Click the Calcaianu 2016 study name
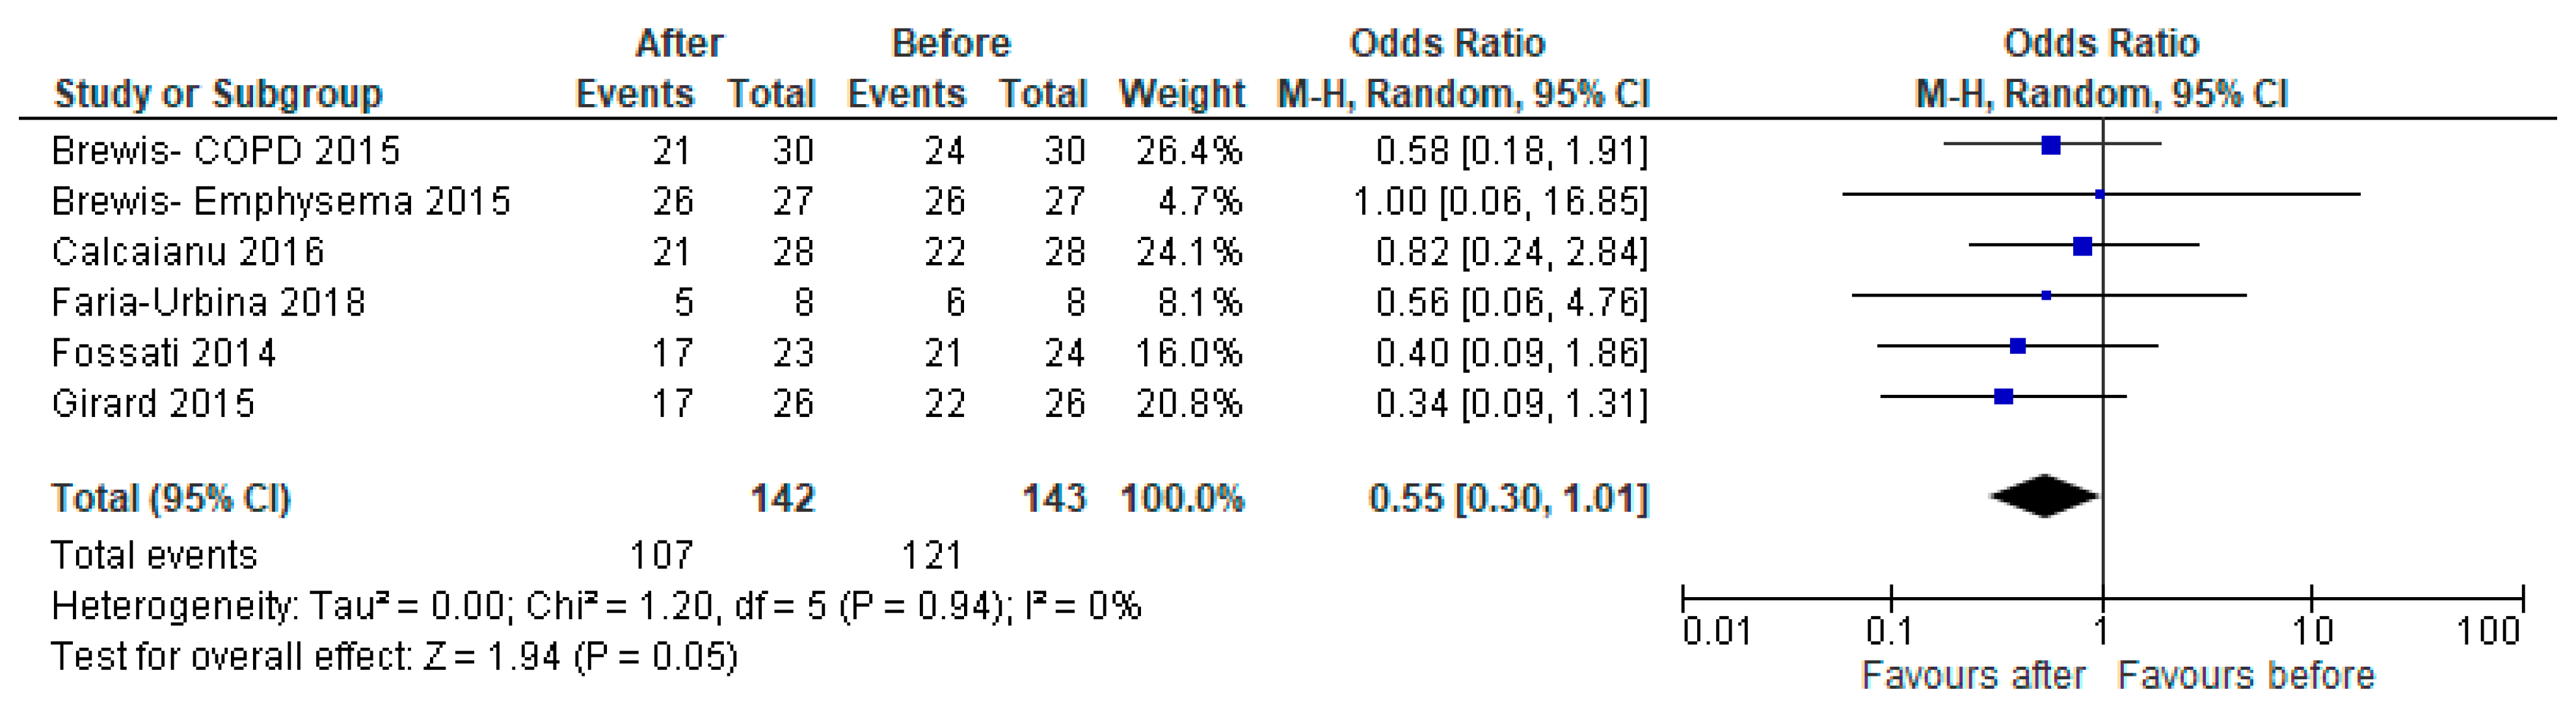Viewport: 2576px width, 709px height. click(x=188, y=252)
